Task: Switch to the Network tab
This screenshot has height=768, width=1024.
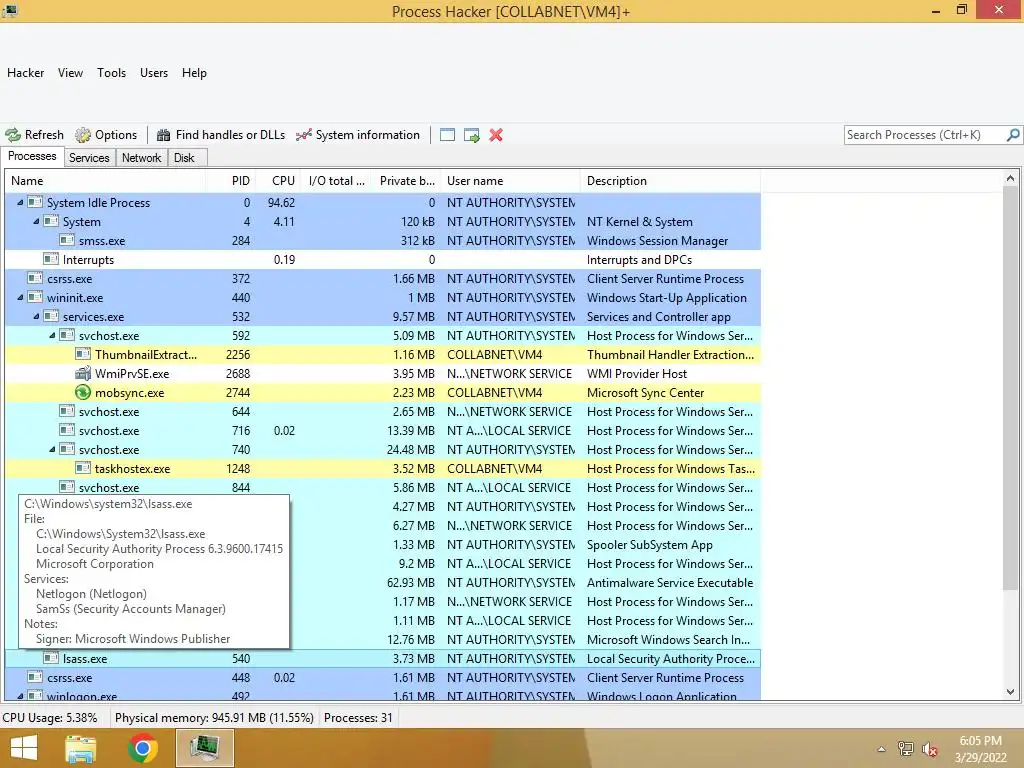Action: 141,158
